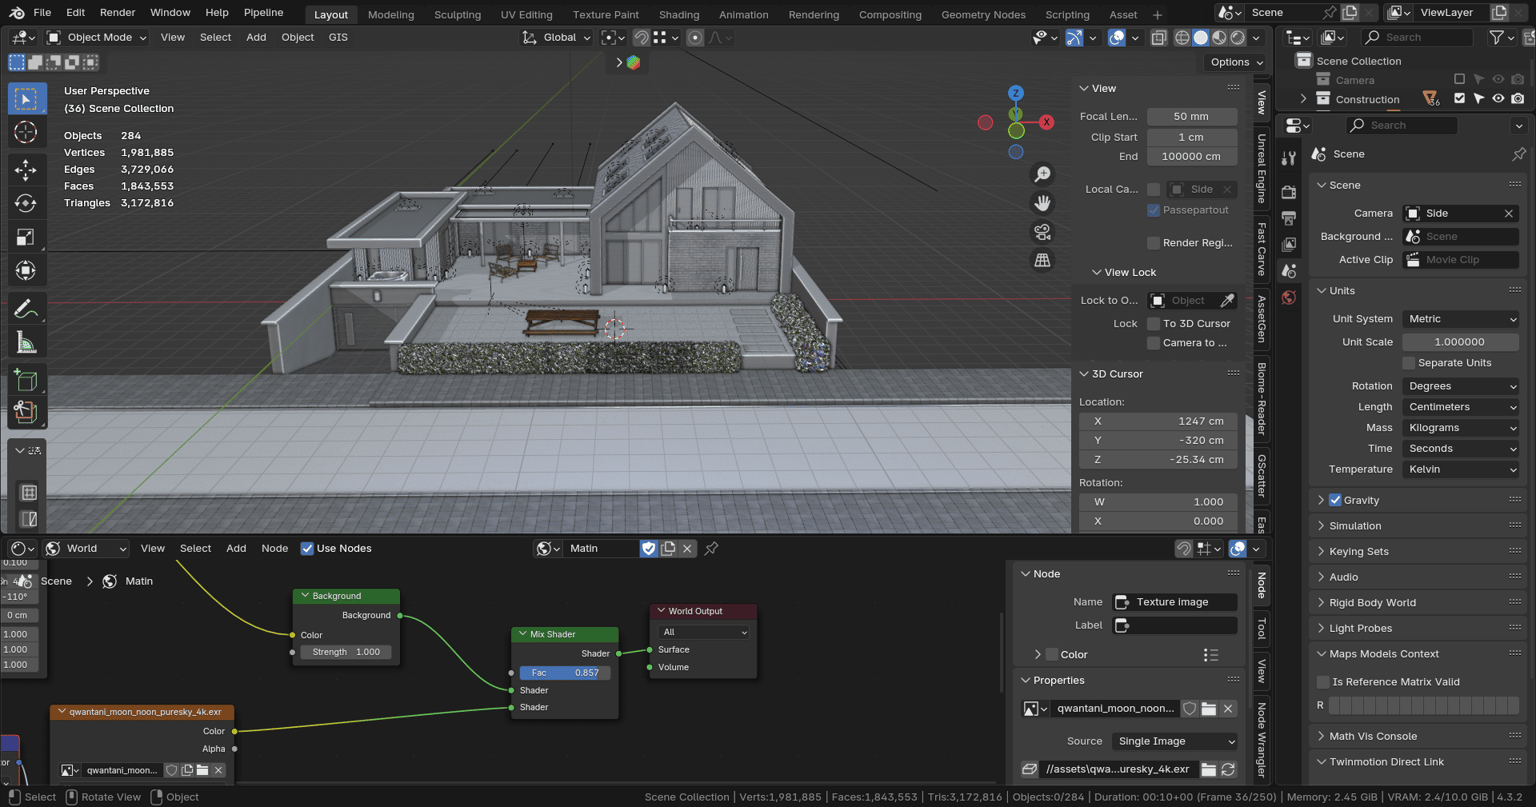
Task: Toggle X-ray display in viewport header
Action: [x=1158, y=38]
